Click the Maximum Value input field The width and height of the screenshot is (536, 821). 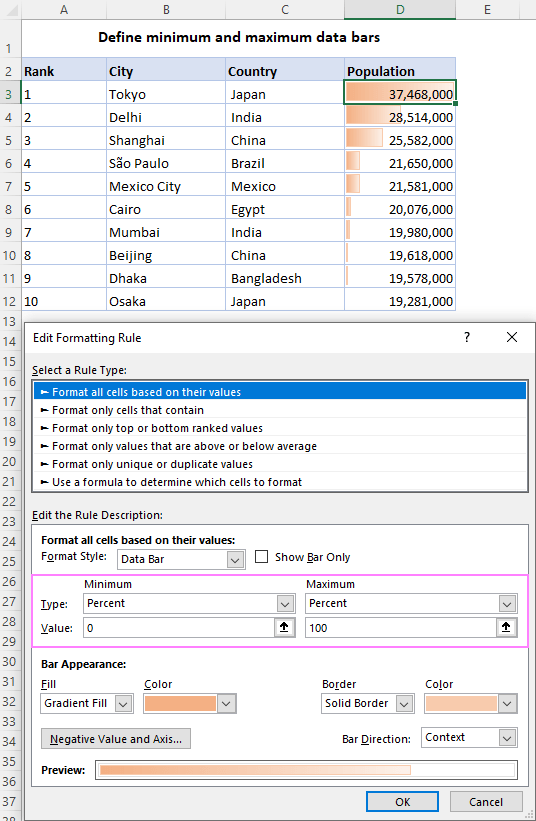click(401, 627)
